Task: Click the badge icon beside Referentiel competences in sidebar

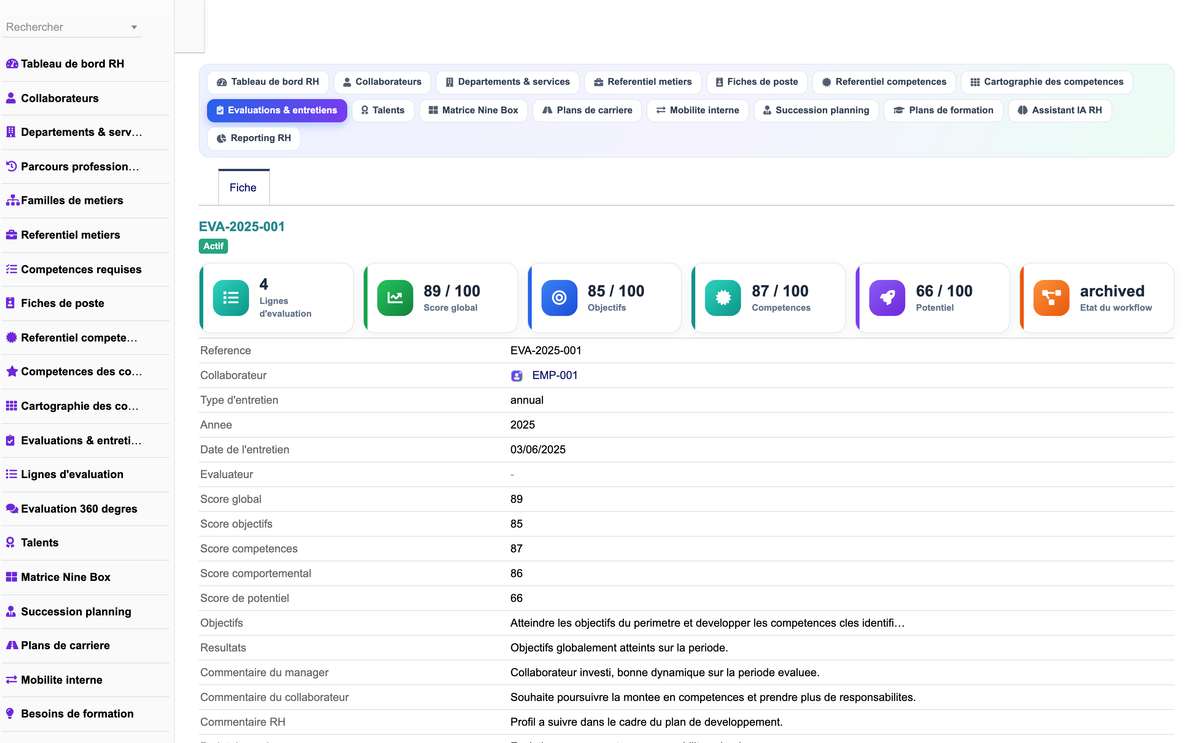Action: point(12,338)
